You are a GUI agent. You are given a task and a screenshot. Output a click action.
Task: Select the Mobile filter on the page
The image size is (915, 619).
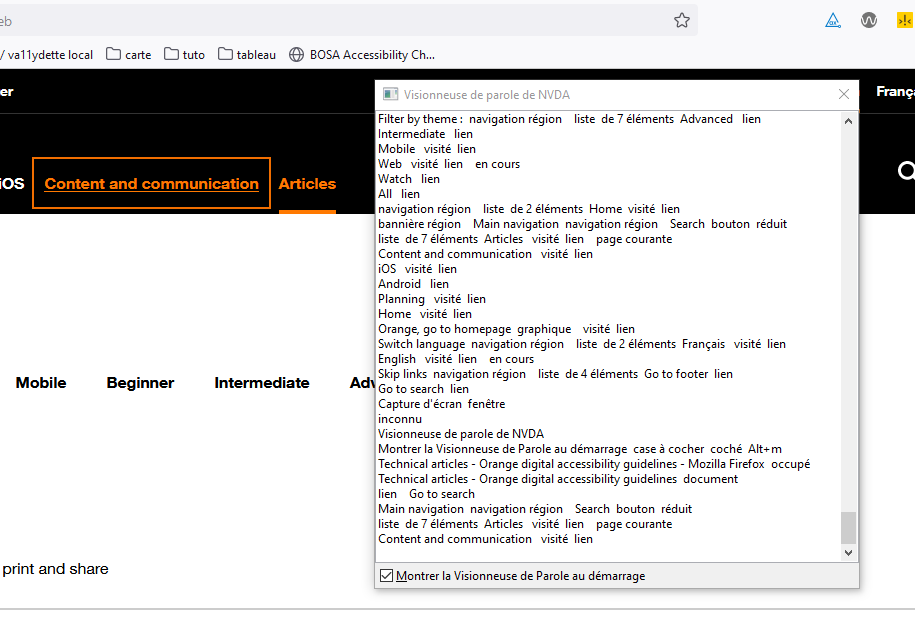tap(40, 382)
